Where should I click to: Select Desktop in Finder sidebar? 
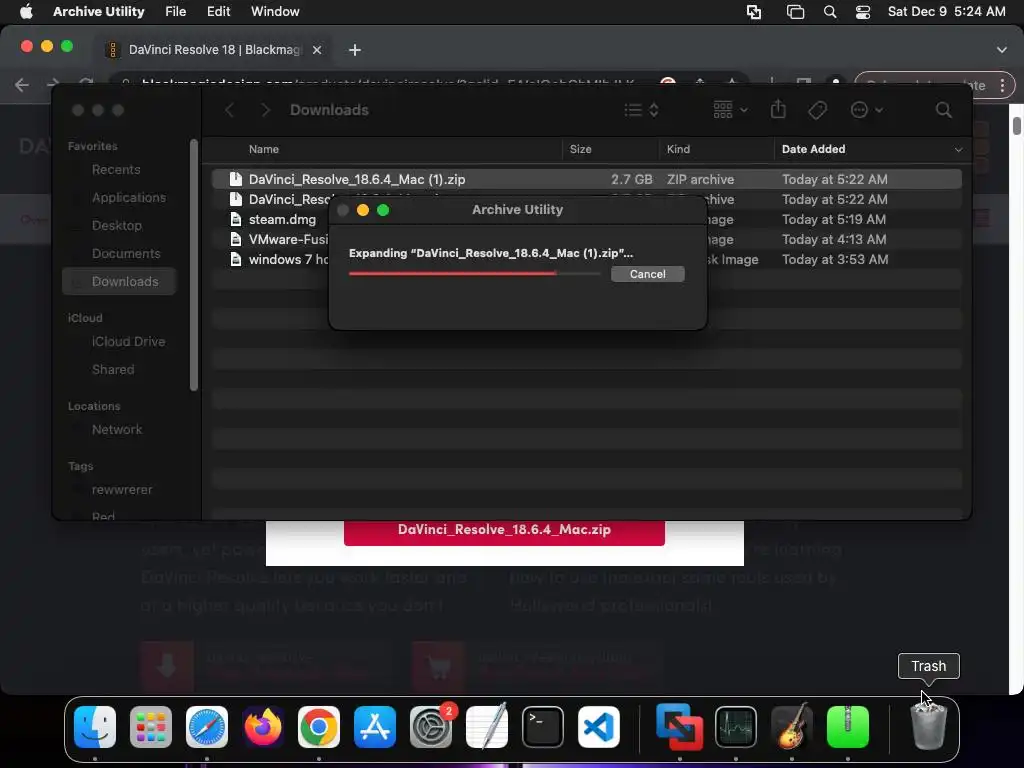point(116,226)
